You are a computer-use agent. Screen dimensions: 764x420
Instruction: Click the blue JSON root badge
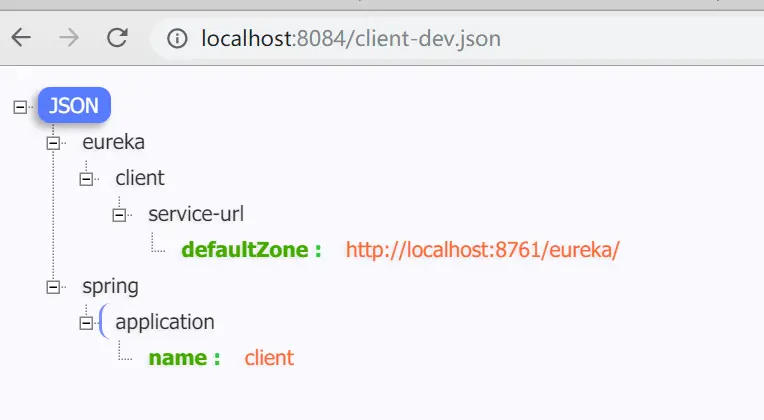pos(75,105)
